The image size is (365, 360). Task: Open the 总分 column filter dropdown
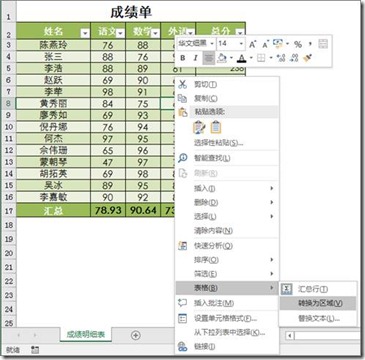tap(240, 33)
